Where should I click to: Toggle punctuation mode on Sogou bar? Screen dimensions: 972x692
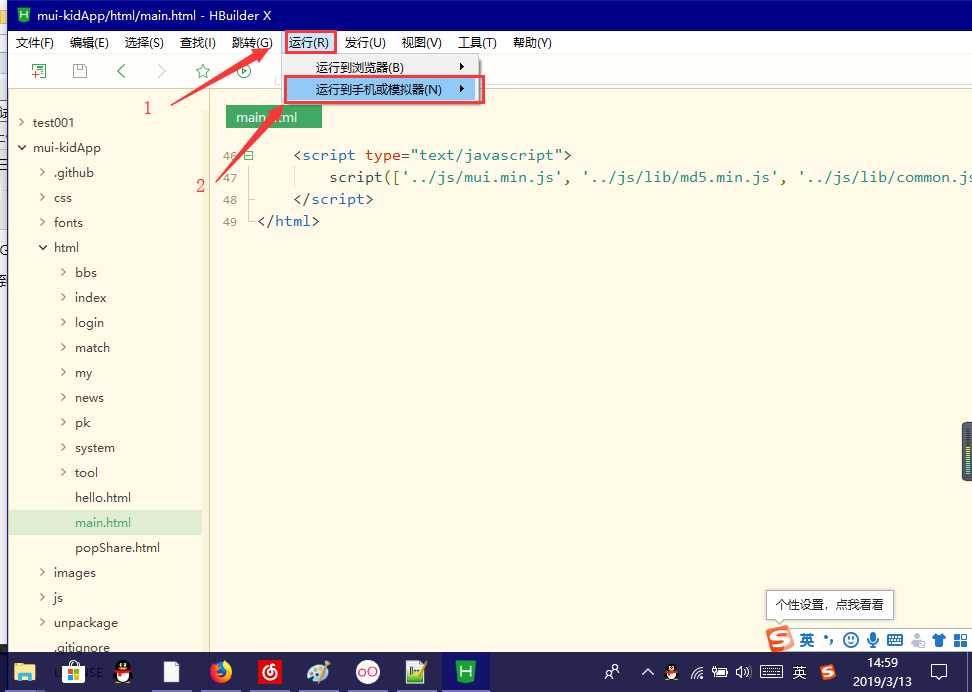[x=829, y=640]
